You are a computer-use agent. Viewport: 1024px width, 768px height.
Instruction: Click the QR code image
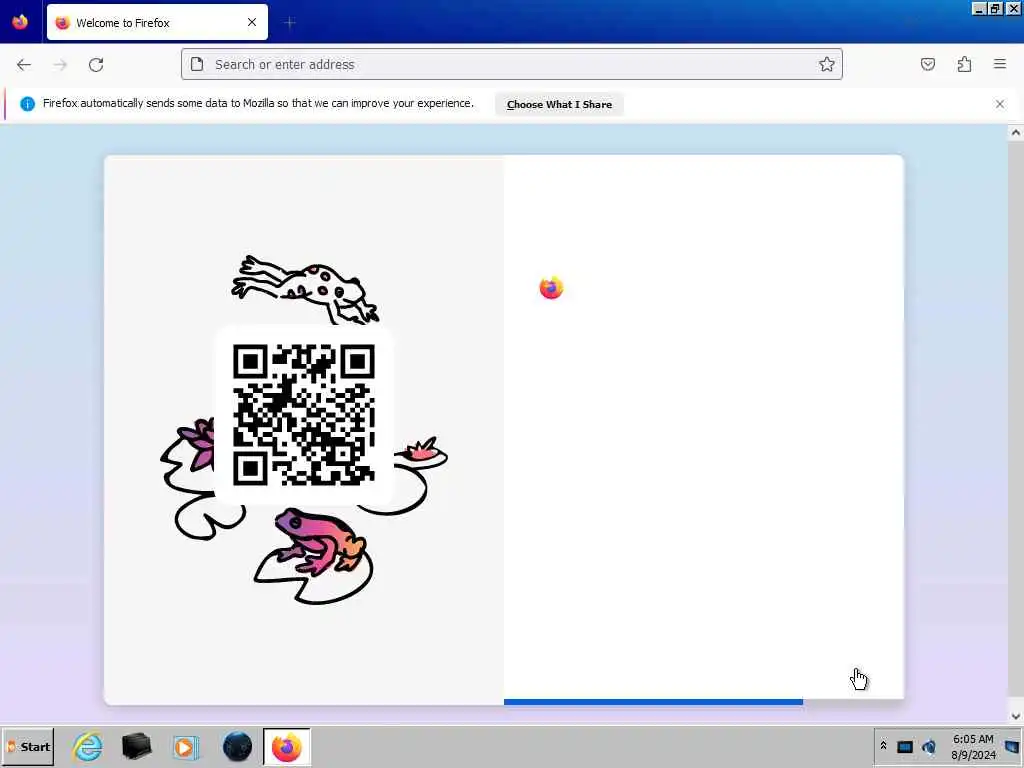click(x=304, y=415)
